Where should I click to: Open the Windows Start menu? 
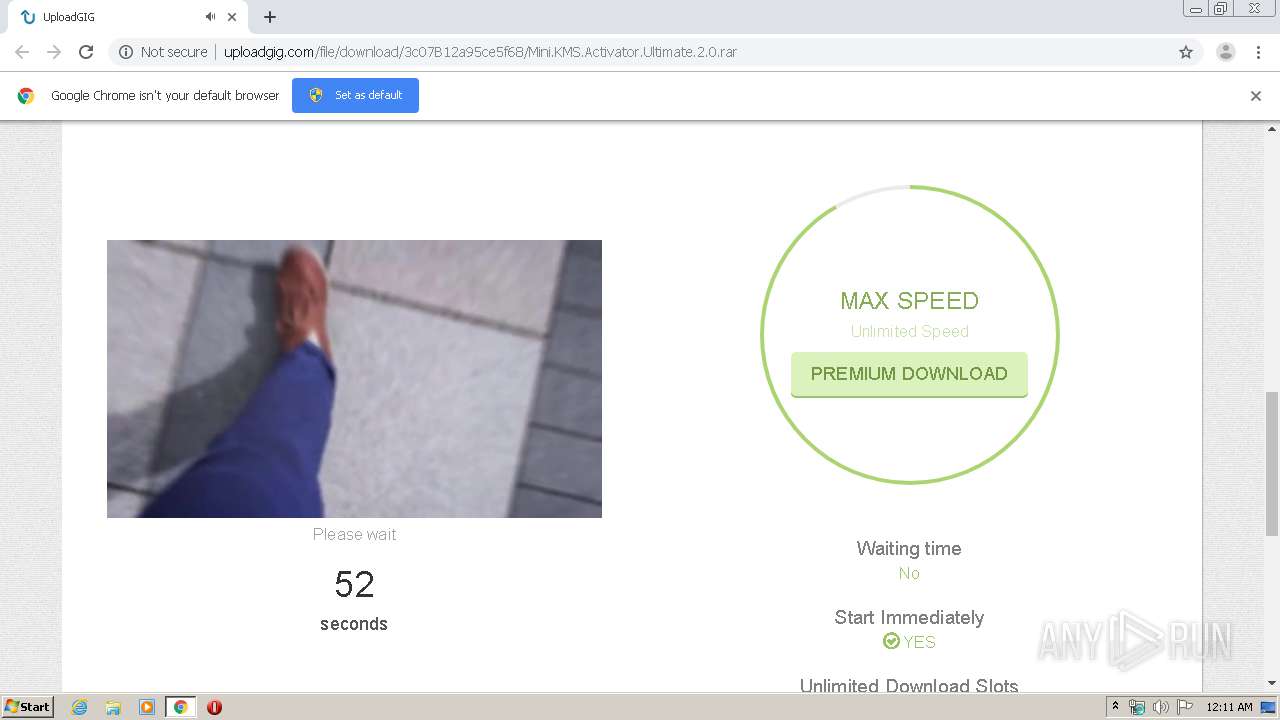pyautogui.click(x=28, y=706)
